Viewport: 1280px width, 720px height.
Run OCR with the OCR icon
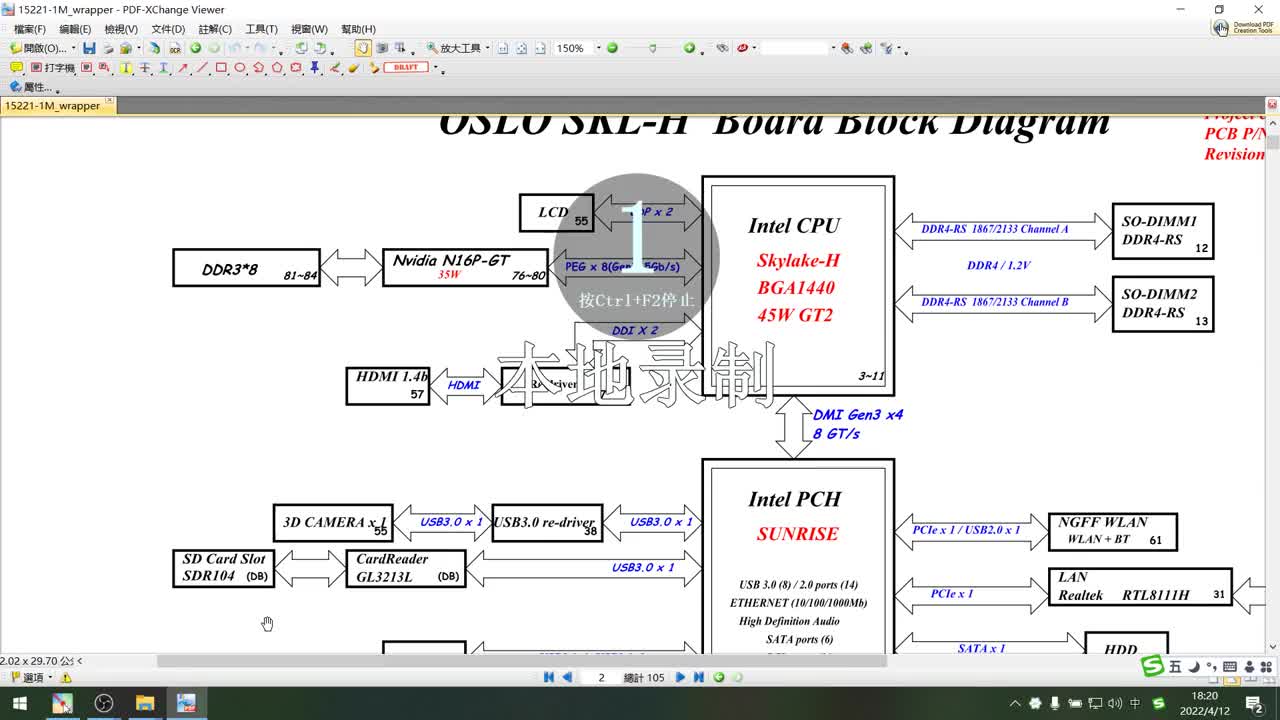tap(175, 48)
